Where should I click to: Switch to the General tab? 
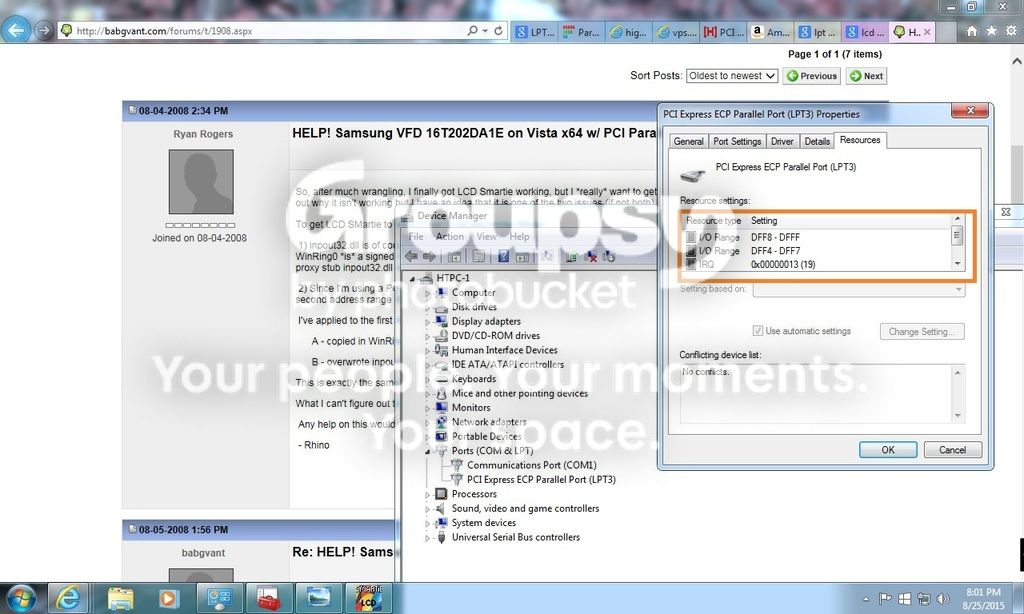tap(688, 141)
